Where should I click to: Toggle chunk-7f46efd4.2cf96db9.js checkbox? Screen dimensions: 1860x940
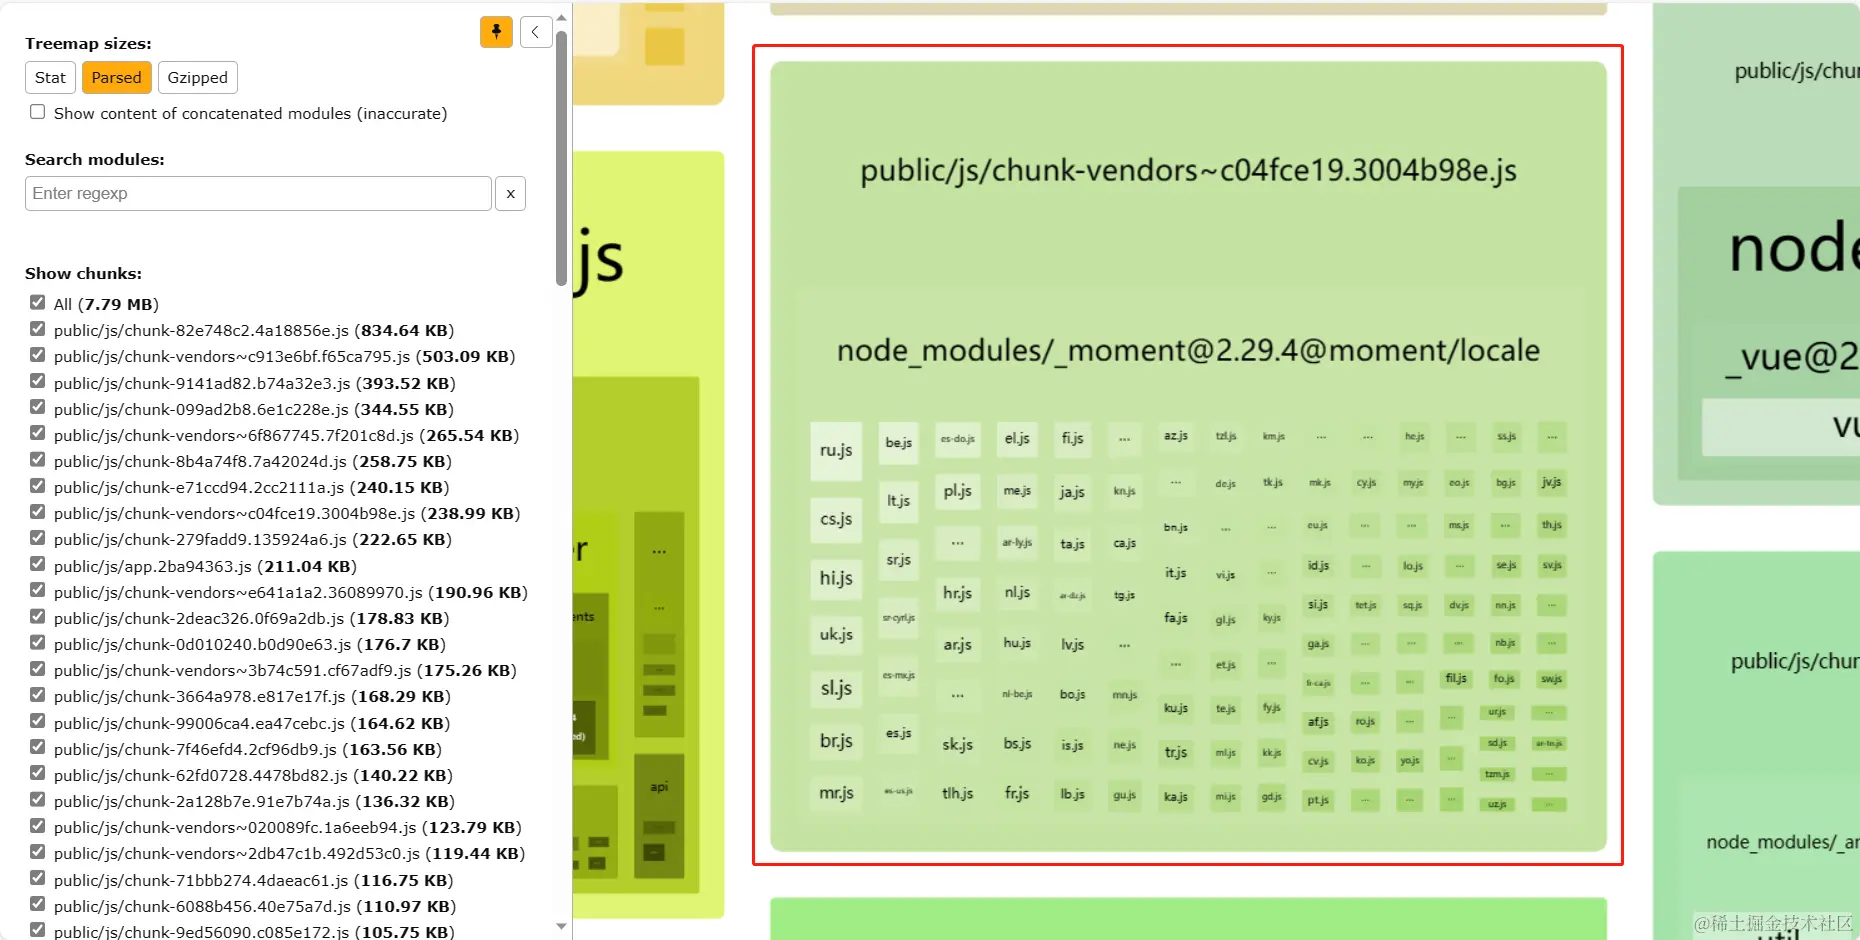click(x=38, y=747)
